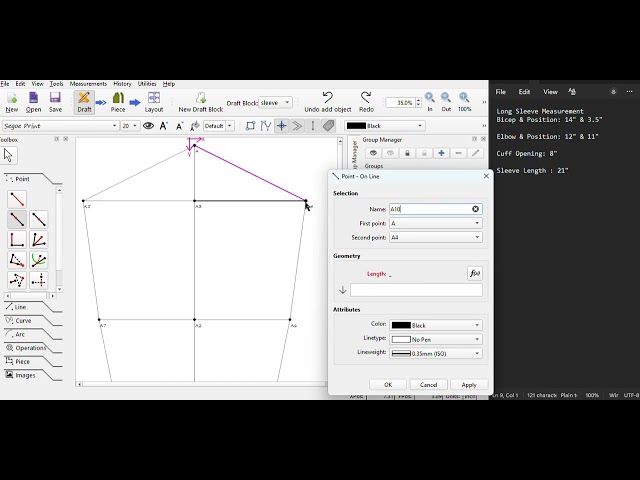Click the Save pattern icon
The height and width of the screenshot is (480, 640).
[x=55, y=102]
